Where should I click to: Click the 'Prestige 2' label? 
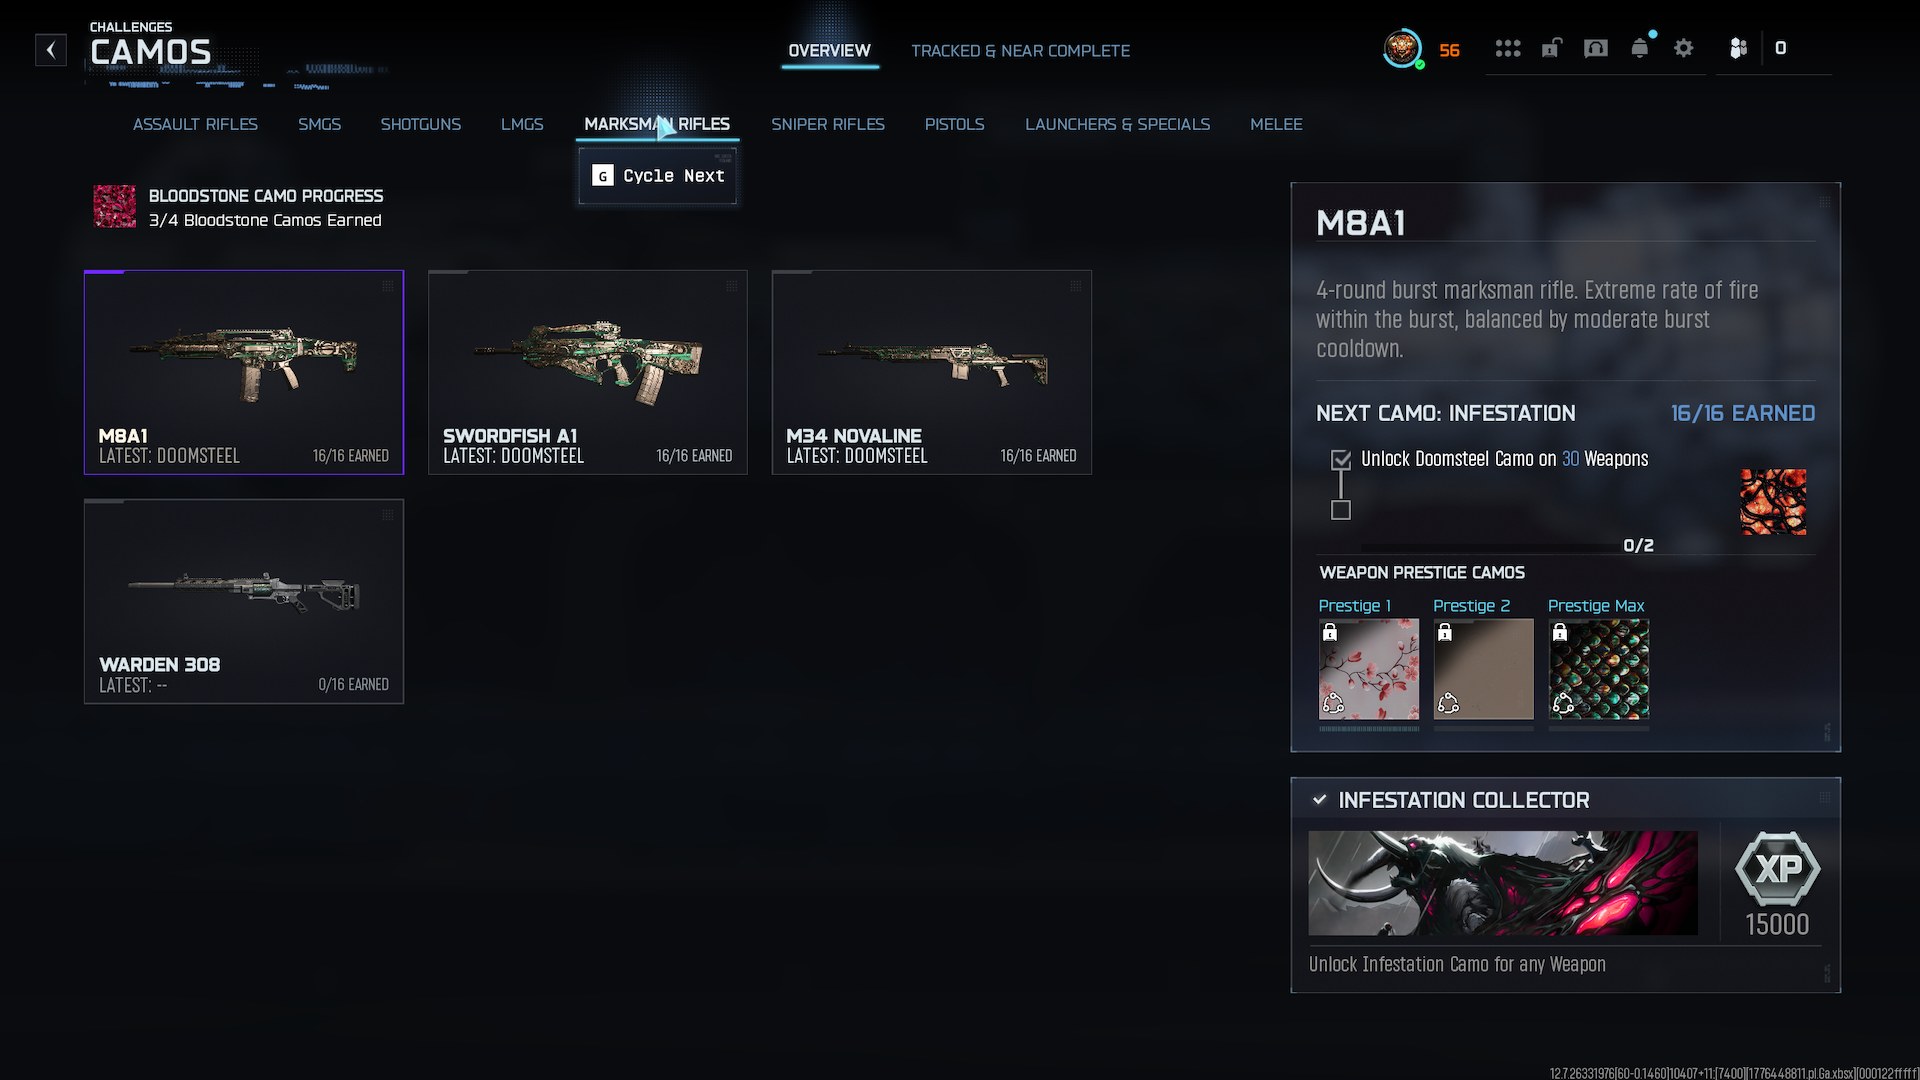click(x=1472, y=606)
